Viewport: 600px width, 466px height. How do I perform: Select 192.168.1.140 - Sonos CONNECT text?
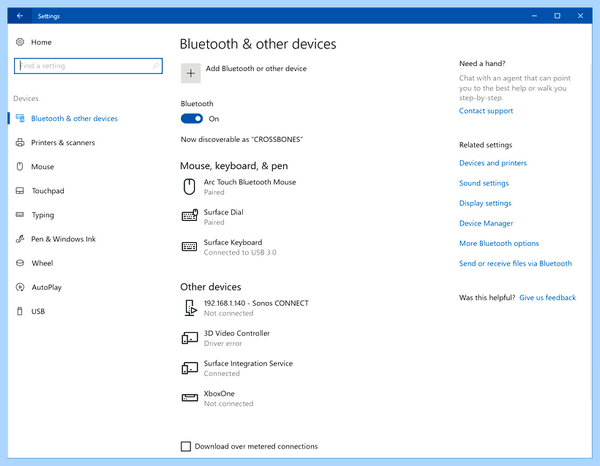coord(256,303)
